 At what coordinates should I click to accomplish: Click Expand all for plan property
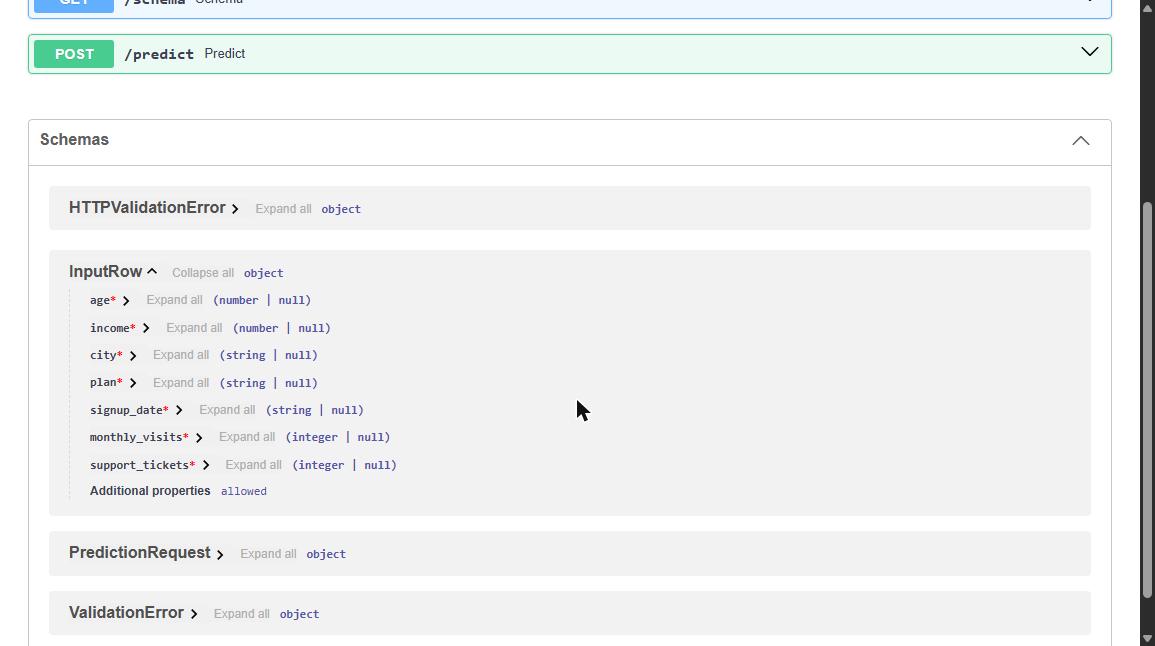click(x=181, y=383)
